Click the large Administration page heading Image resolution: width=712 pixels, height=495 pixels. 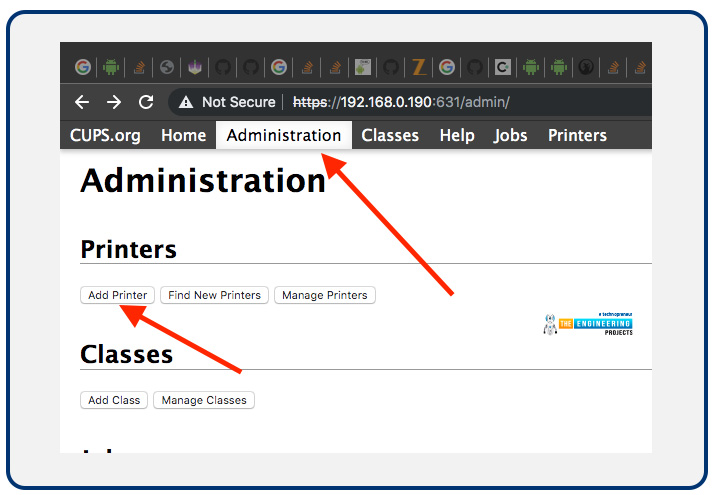(x=203, y=181)
